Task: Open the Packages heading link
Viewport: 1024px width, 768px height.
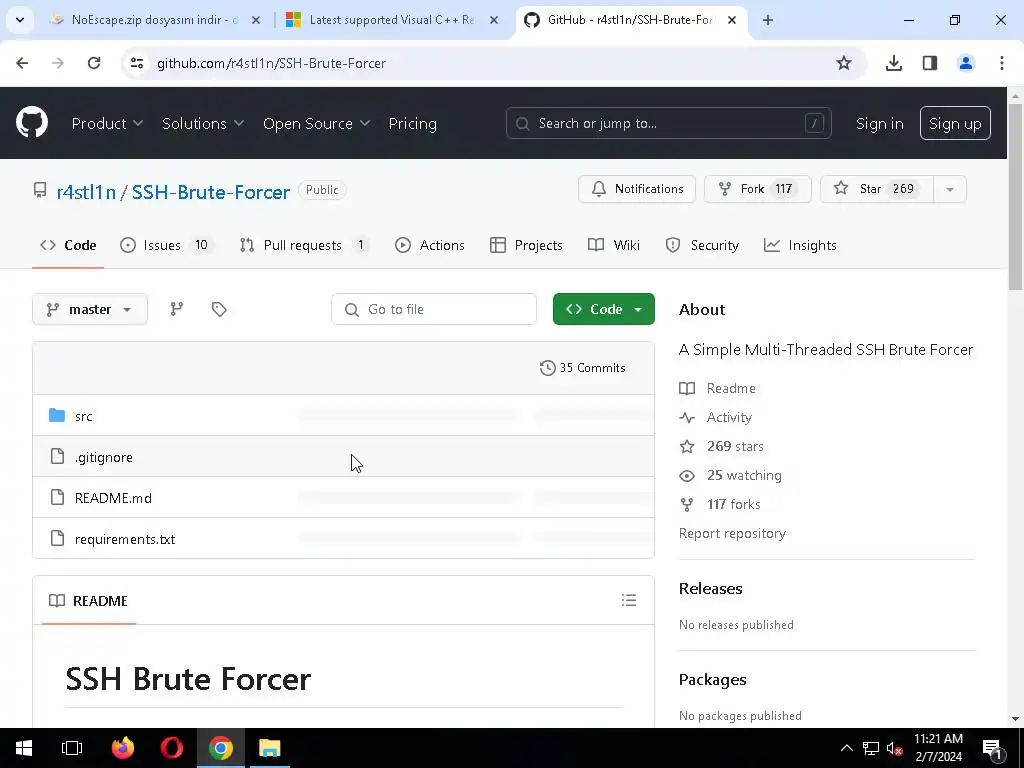Action: pos(712,680)
